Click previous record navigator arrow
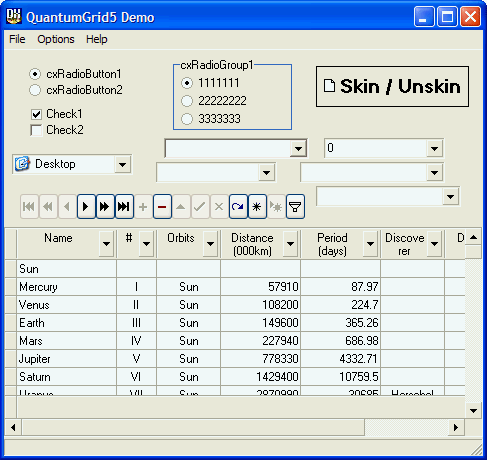 [x=67, y=207]
